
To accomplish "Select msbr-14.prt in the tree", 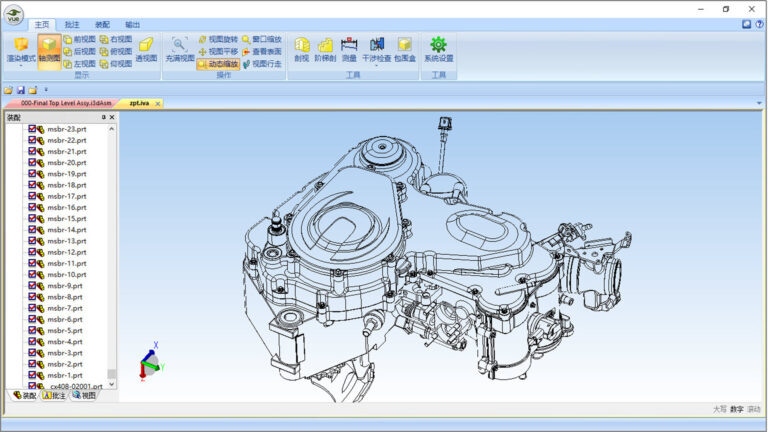I will 67,230.
